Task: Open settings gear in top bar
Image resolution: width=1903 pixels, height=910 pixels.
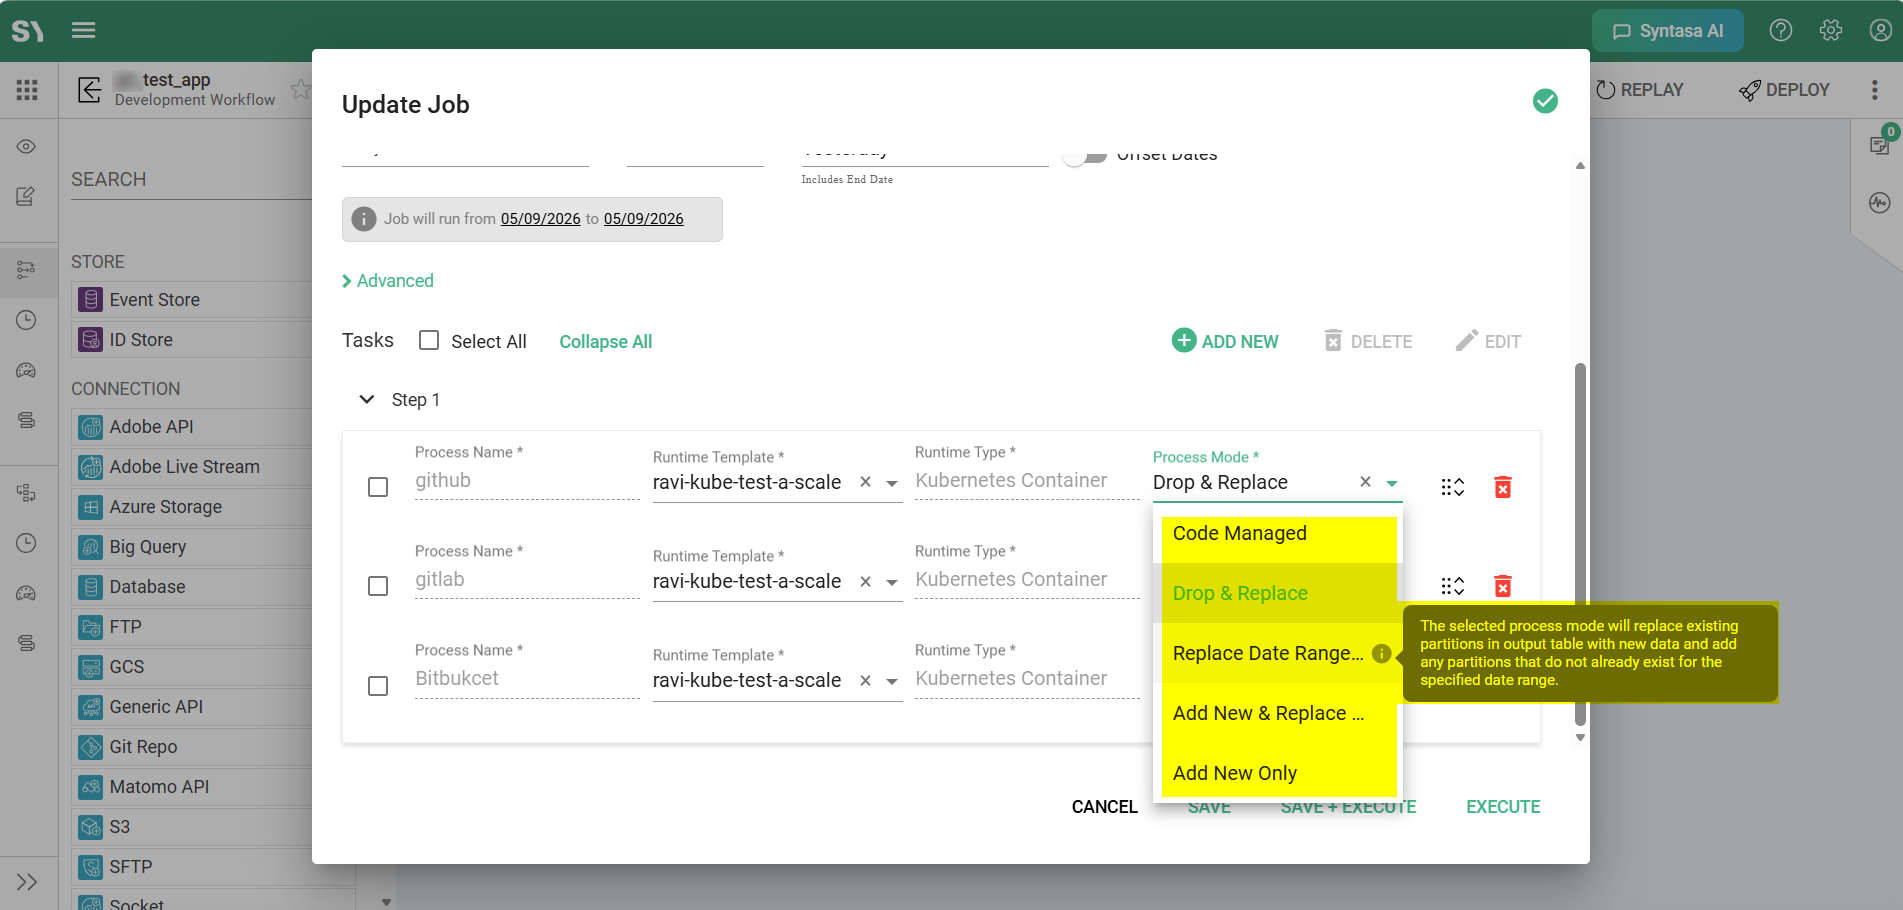Action: tap(1831, 30)
